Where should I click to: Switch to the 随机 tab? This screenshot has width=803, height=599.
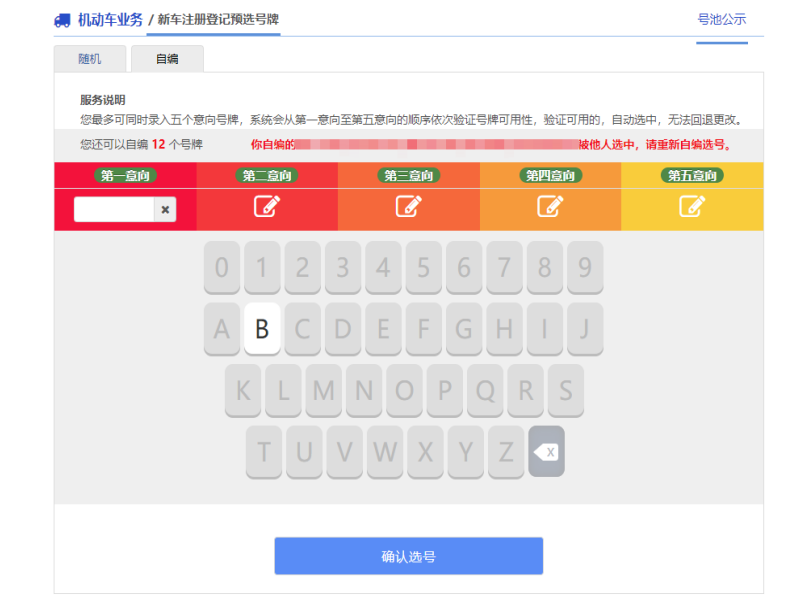90,59
